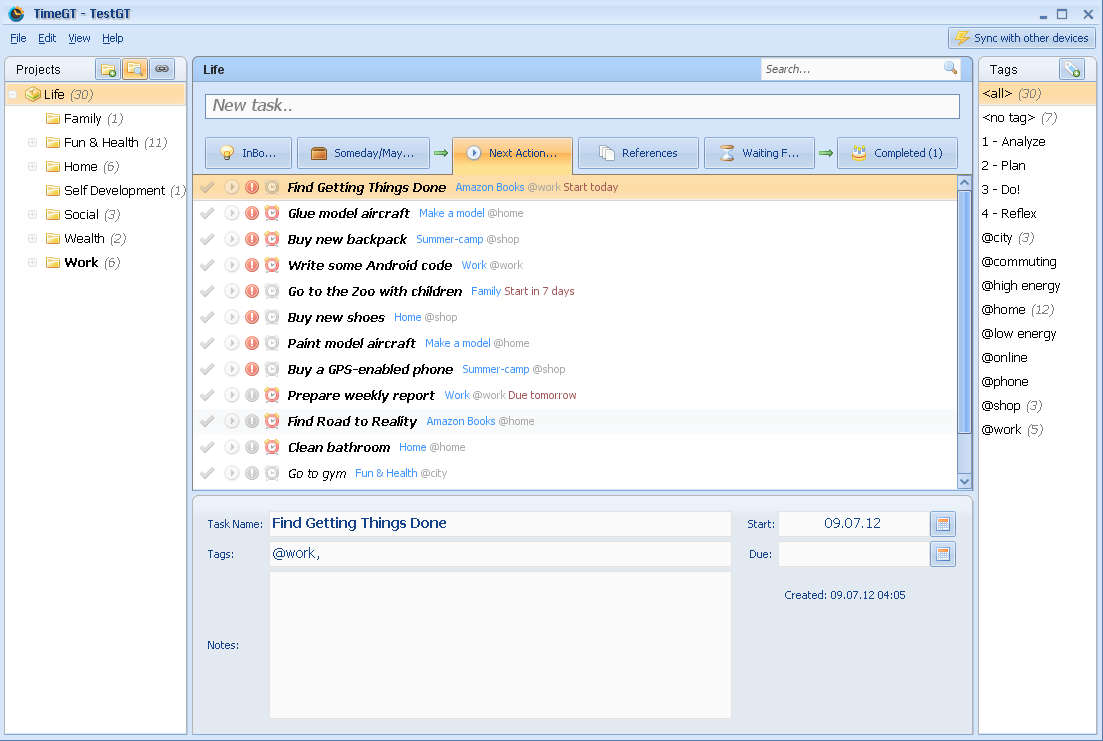Image resolution: width=1103 pixels, height=741 pixels.
Task: Click the add new tag icon
Action: 1071,69
